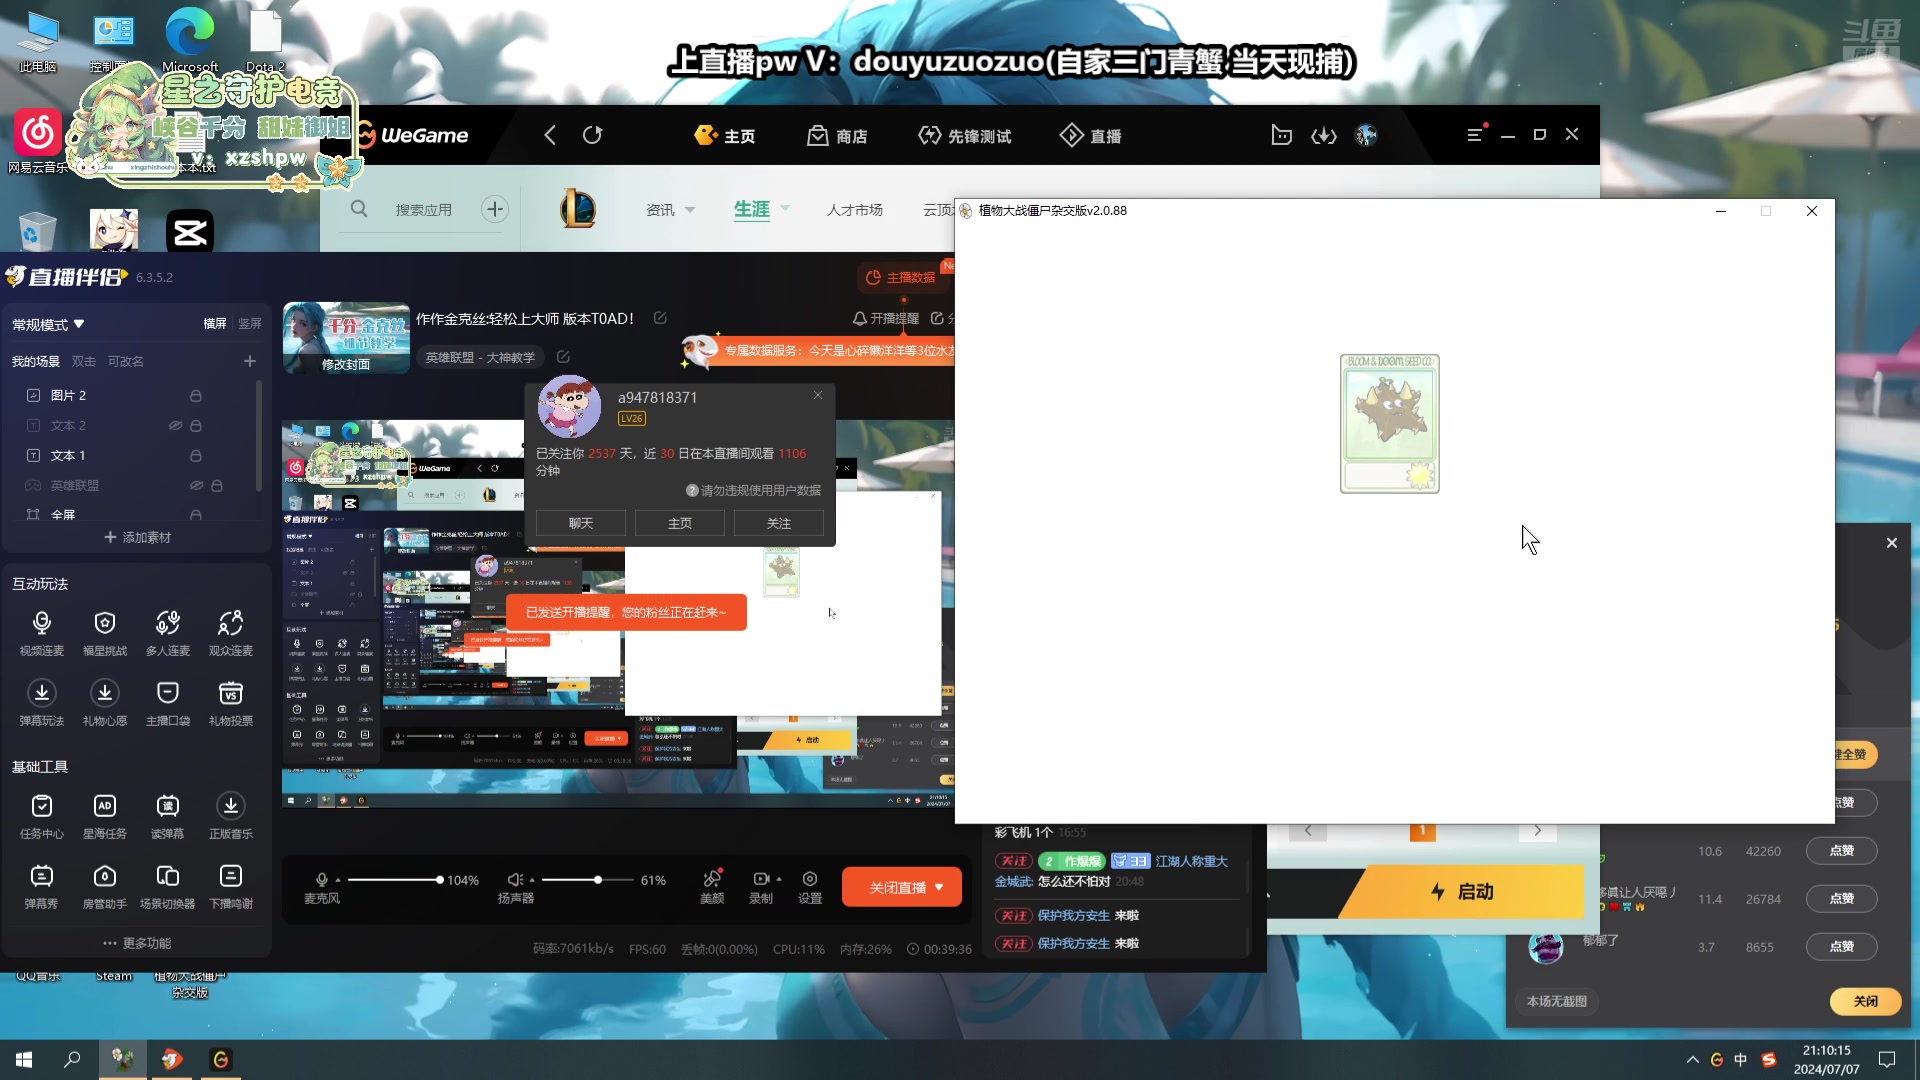This screenshot has width=1920, height=1080.
Task: Expand the 常规模式 mode dropdown
Action: coord(48,324)
